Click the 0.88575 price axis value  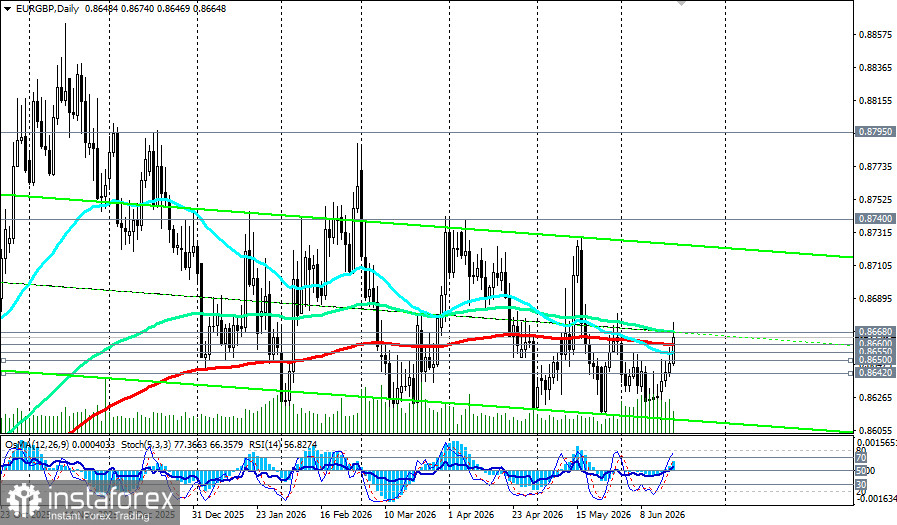click(x=875, y=35)
